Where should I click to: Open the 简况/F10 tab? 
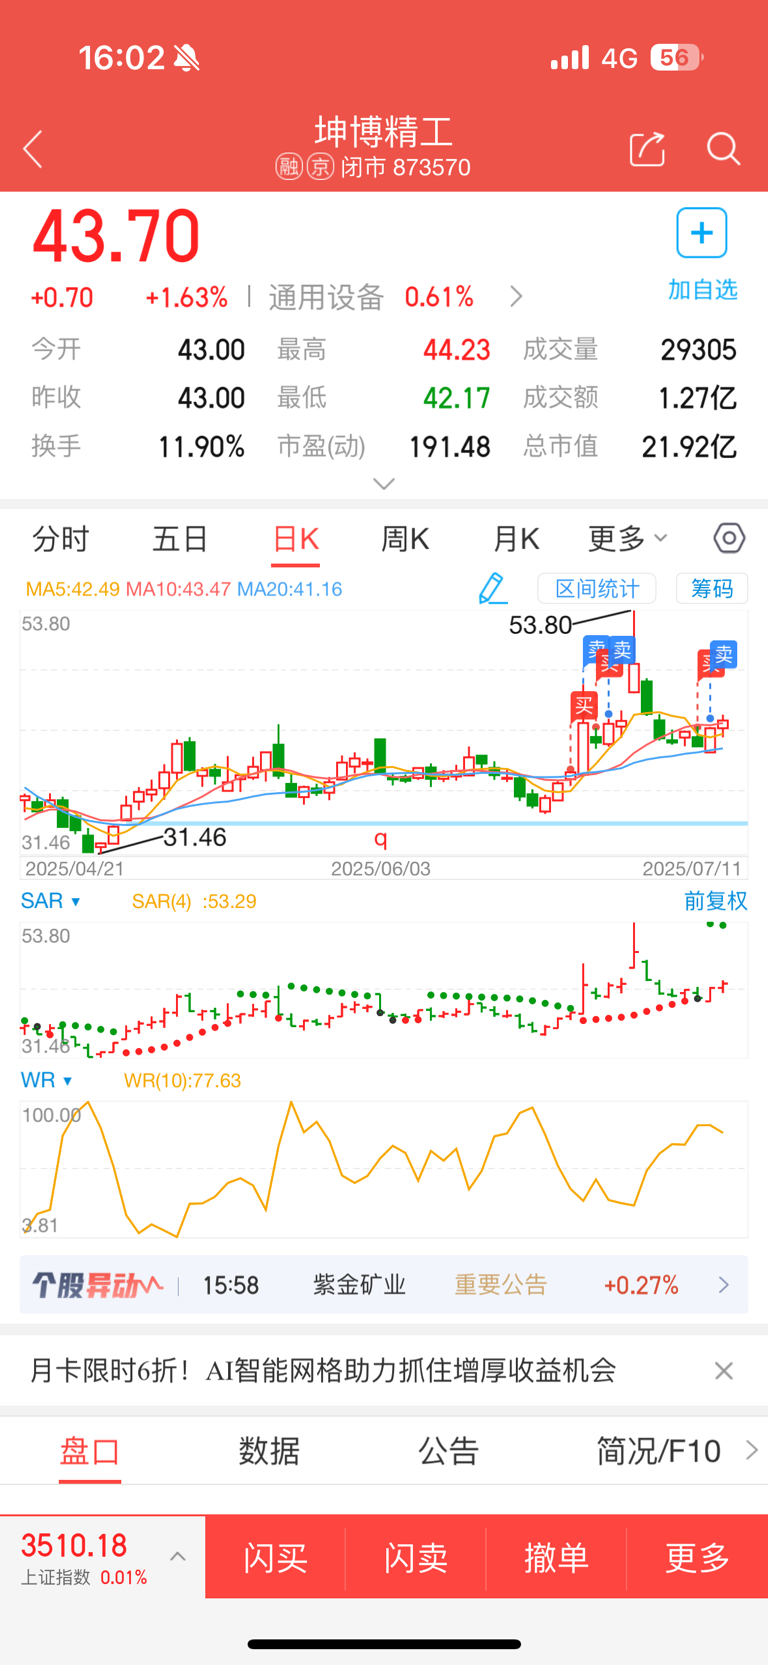(658, 1450)
